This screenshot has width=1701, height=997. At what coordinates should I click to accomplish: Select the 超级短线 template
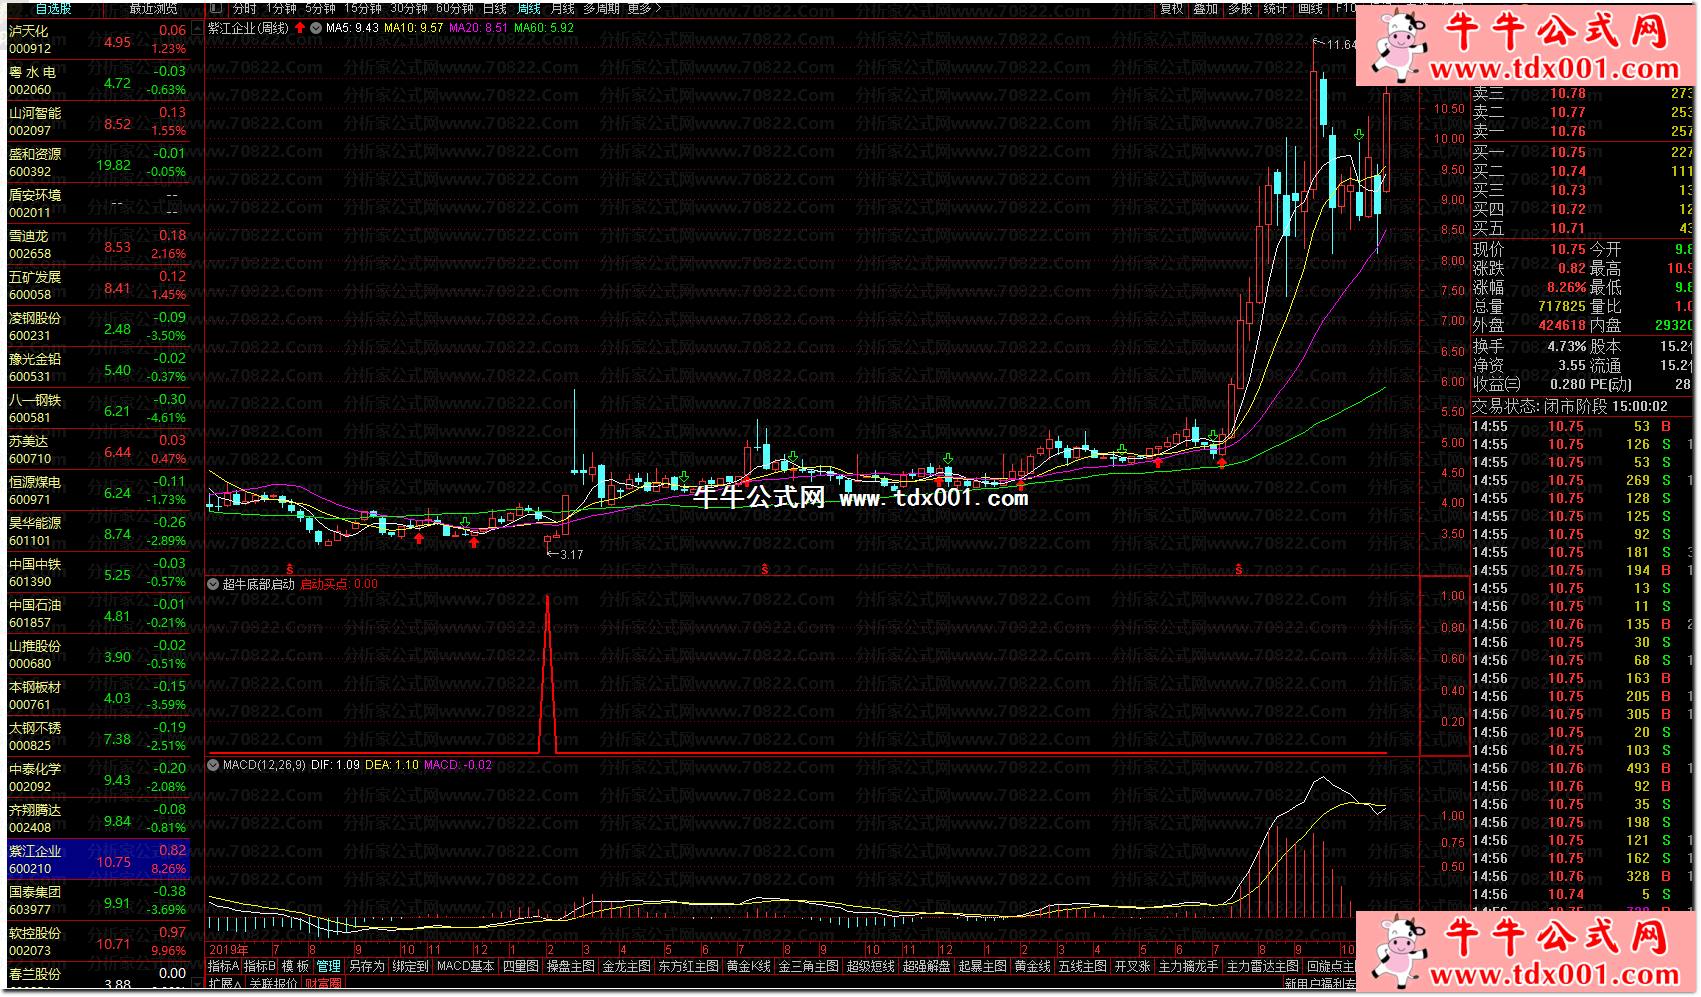[871, 967]
